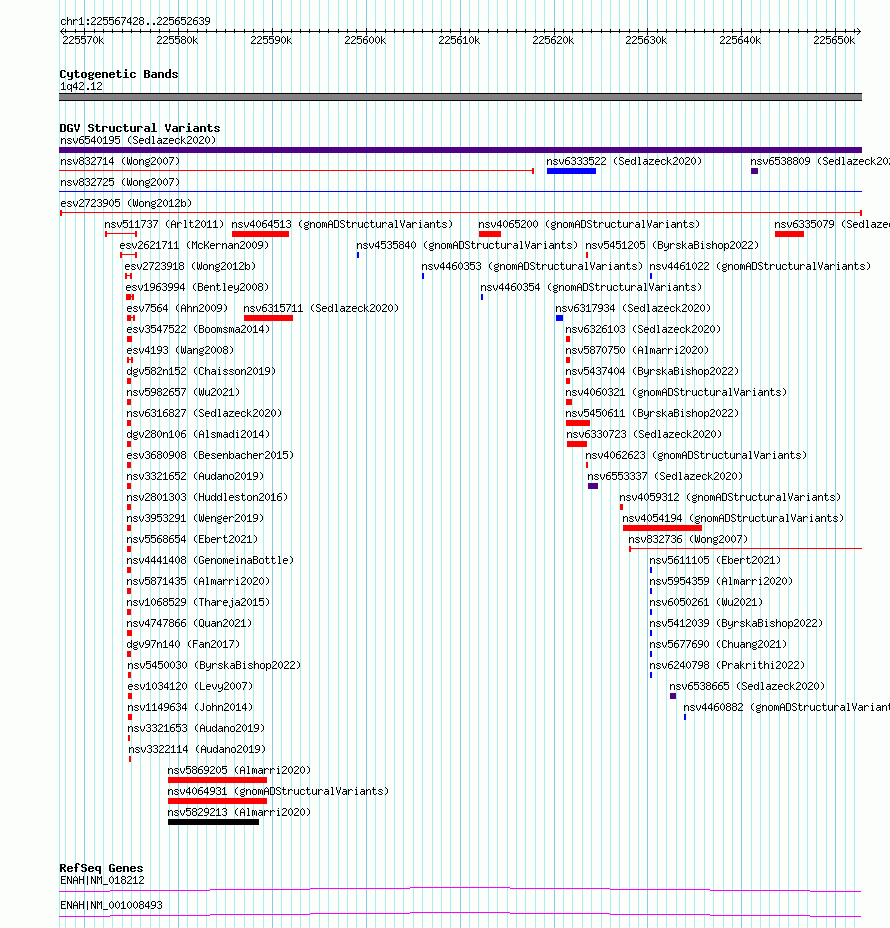Click nsv6050261 (Wu2021) label
This screenshot has width=890, height=928.
click(x=706, y=602)
